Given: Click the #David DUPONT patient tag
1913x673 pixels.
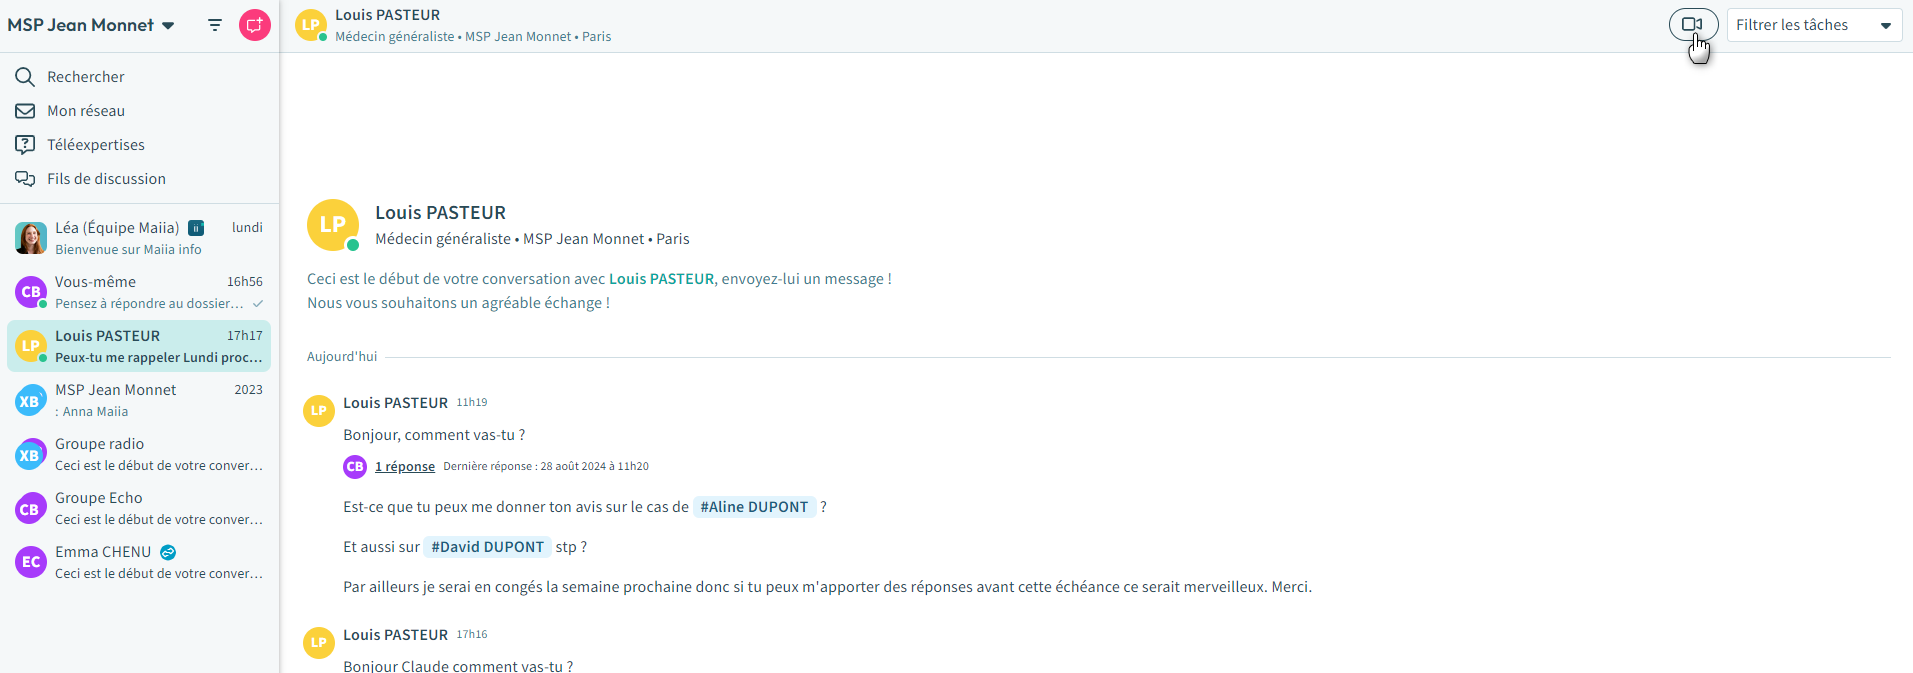Looking at the screenshot, I should click(487, 547).
